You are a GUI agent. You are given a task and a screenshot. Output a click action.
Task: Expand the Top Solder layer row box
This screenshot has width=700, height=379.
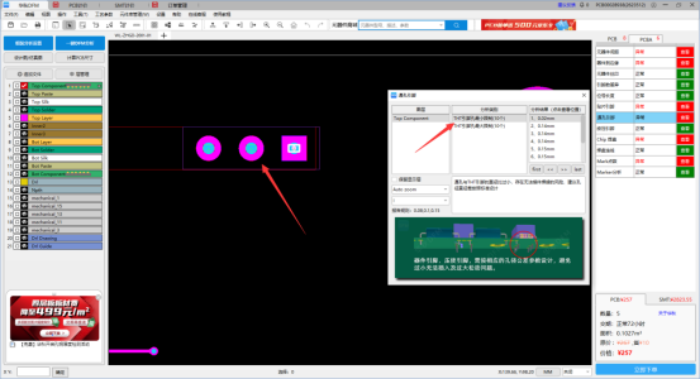[17, 110]
